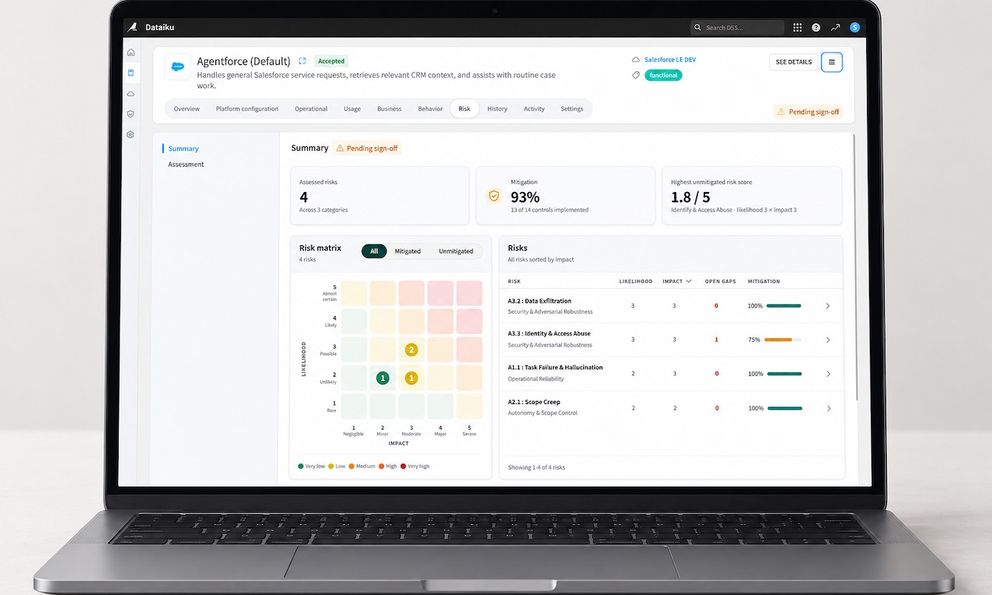Click warning icon in Summary pending badge
Image resolution: width=992 pixels, height=595 pixels.
340,148
